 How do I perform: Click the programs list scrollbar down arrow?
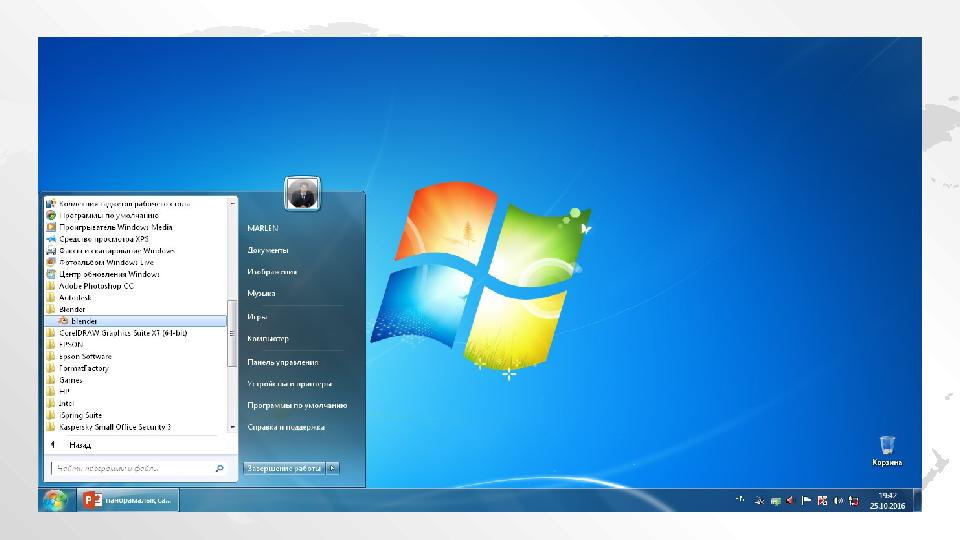(x=232, y=427)
